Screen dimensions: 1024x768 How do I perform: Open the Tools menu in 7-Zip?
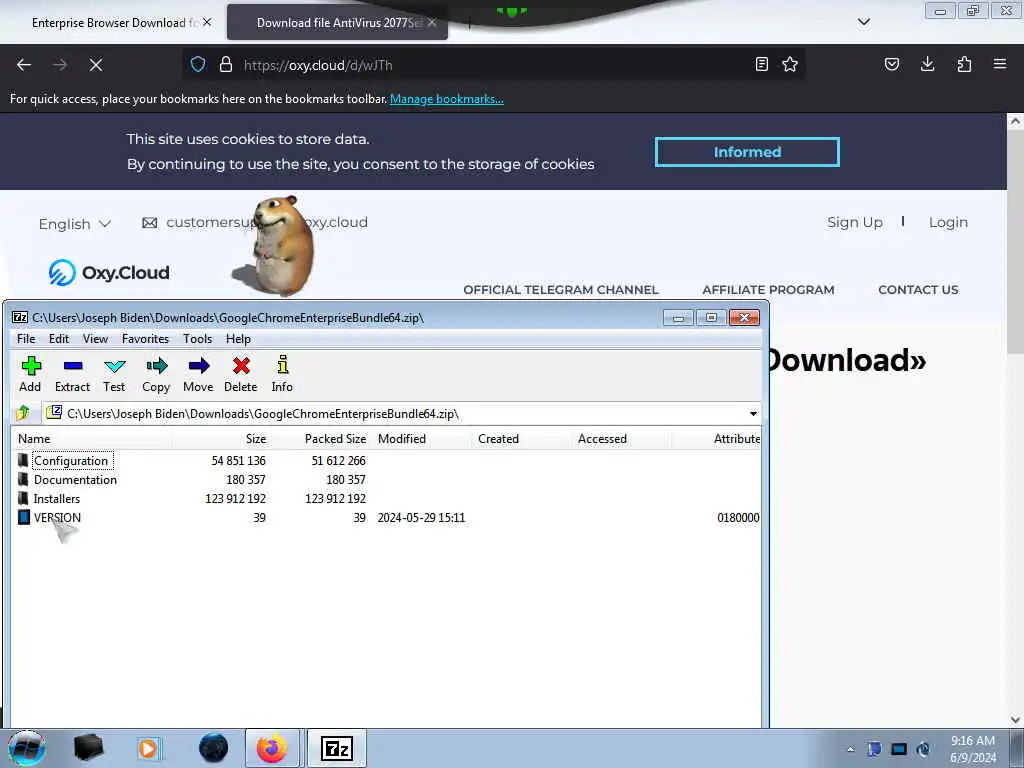(197, 339)
